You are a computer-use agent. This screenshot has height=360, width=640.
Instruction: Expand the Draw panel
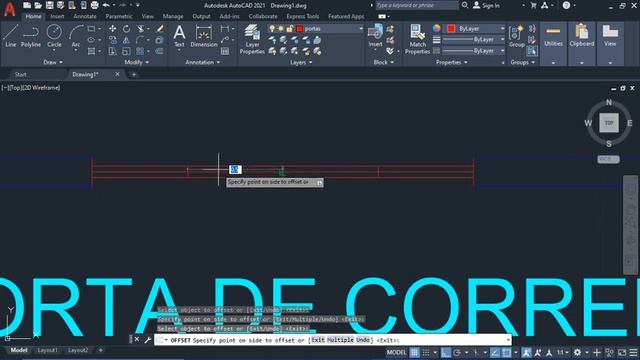pos(53,62)
